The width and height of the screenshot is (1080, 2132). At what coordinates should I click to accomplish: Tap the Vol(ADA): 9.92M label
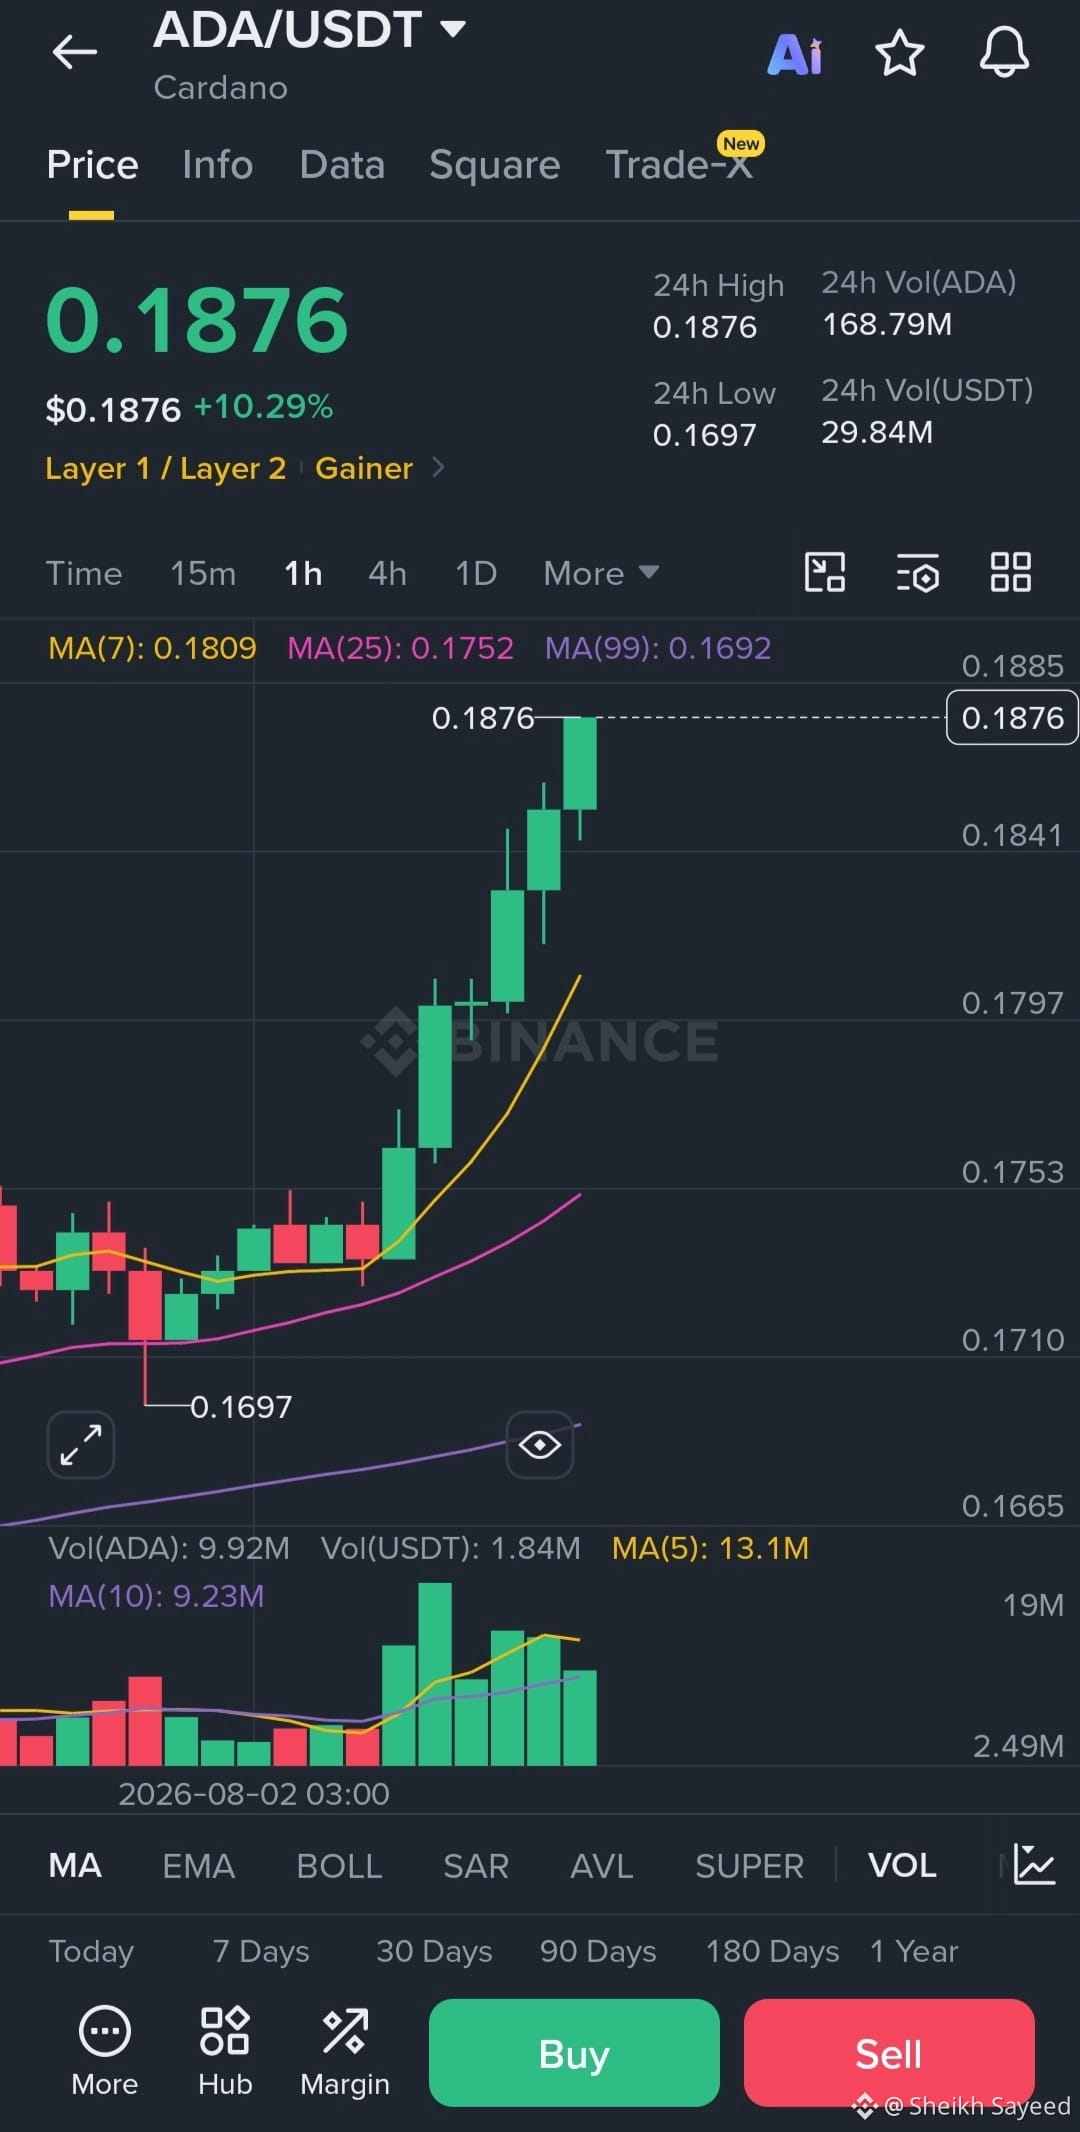[x=169, y=1548]
